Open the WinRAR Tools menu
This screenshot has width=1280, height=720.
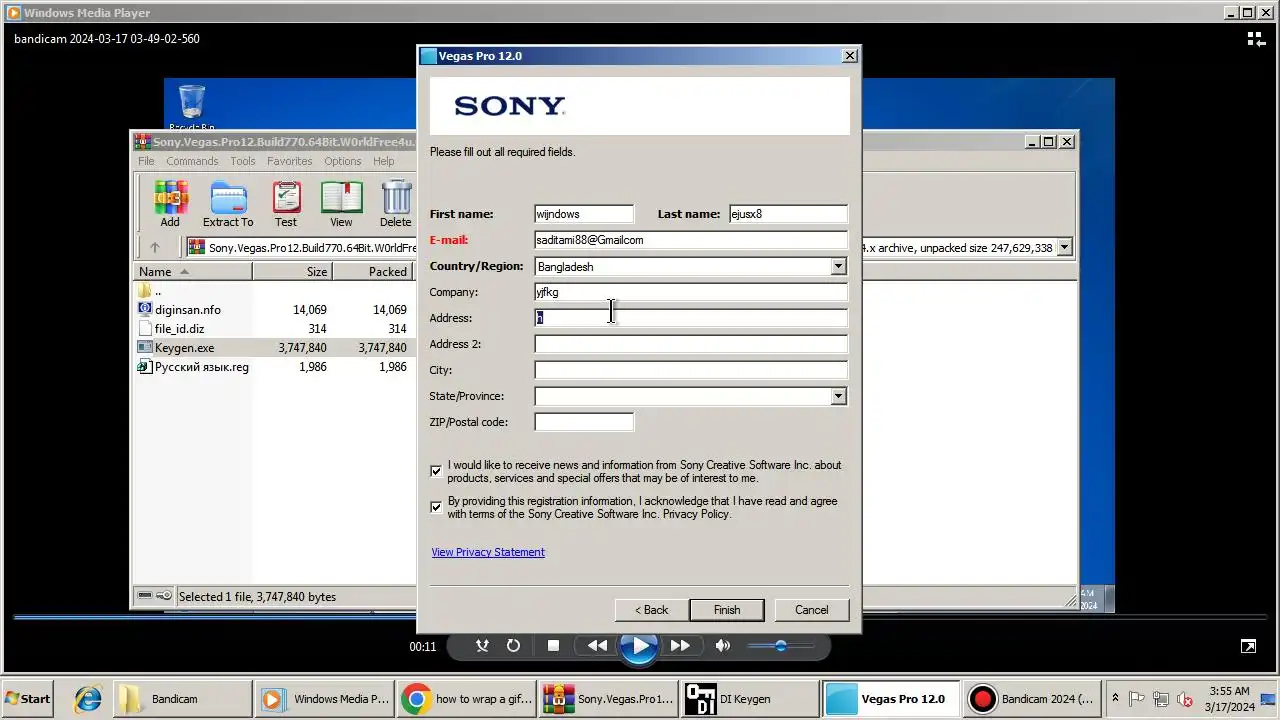(x=243, y=161)
